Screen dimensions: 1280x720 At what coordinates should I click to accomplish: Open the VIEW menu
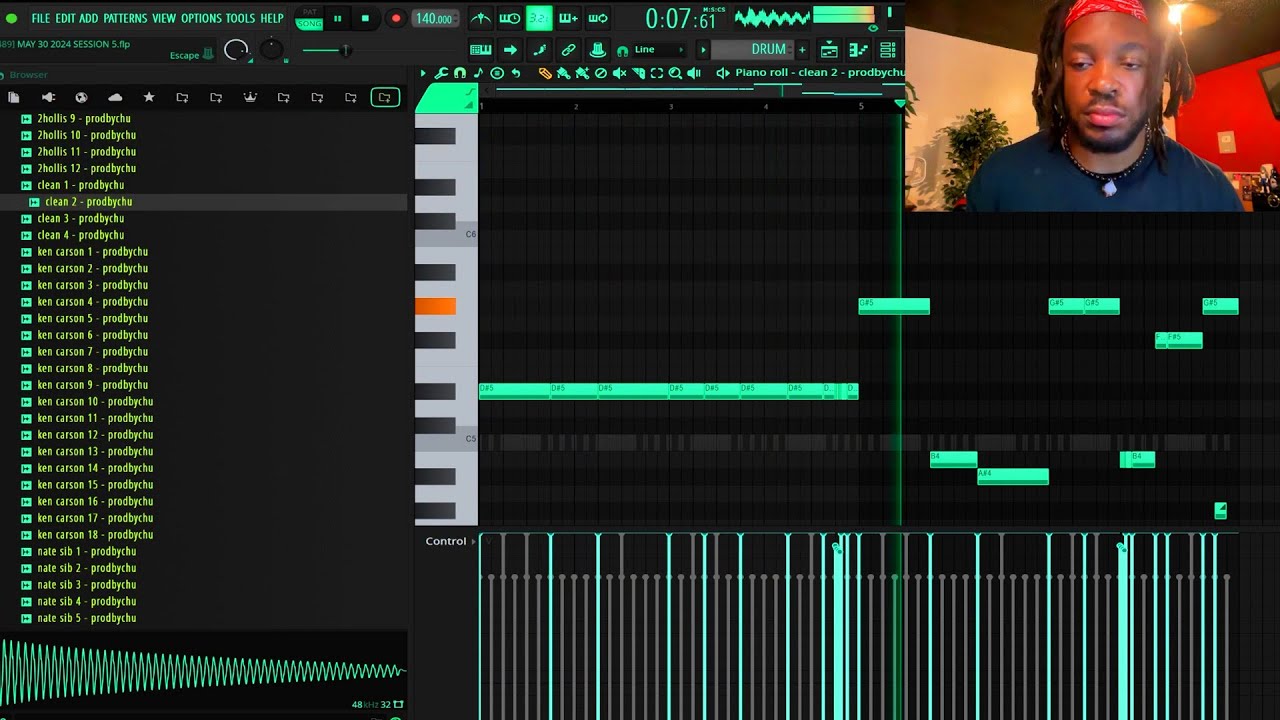pos(164,18)
